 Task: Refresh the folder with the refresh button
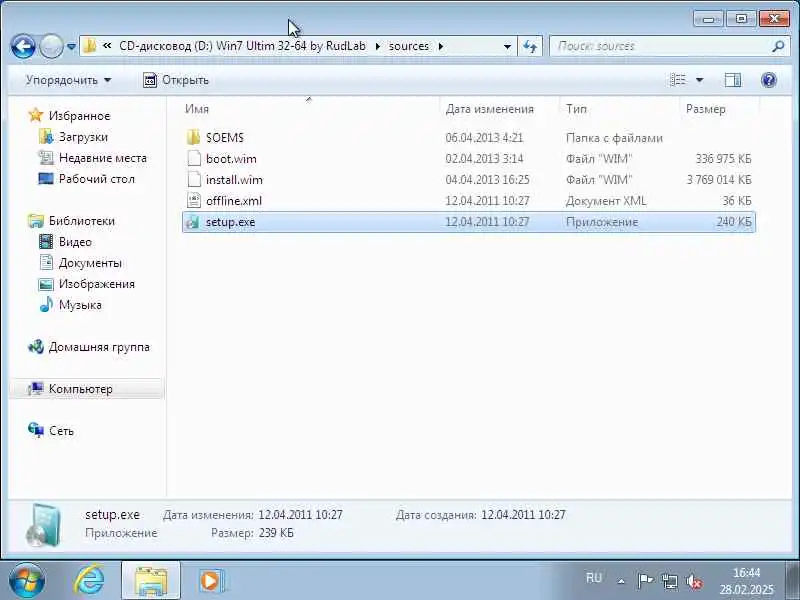point(530,47)
